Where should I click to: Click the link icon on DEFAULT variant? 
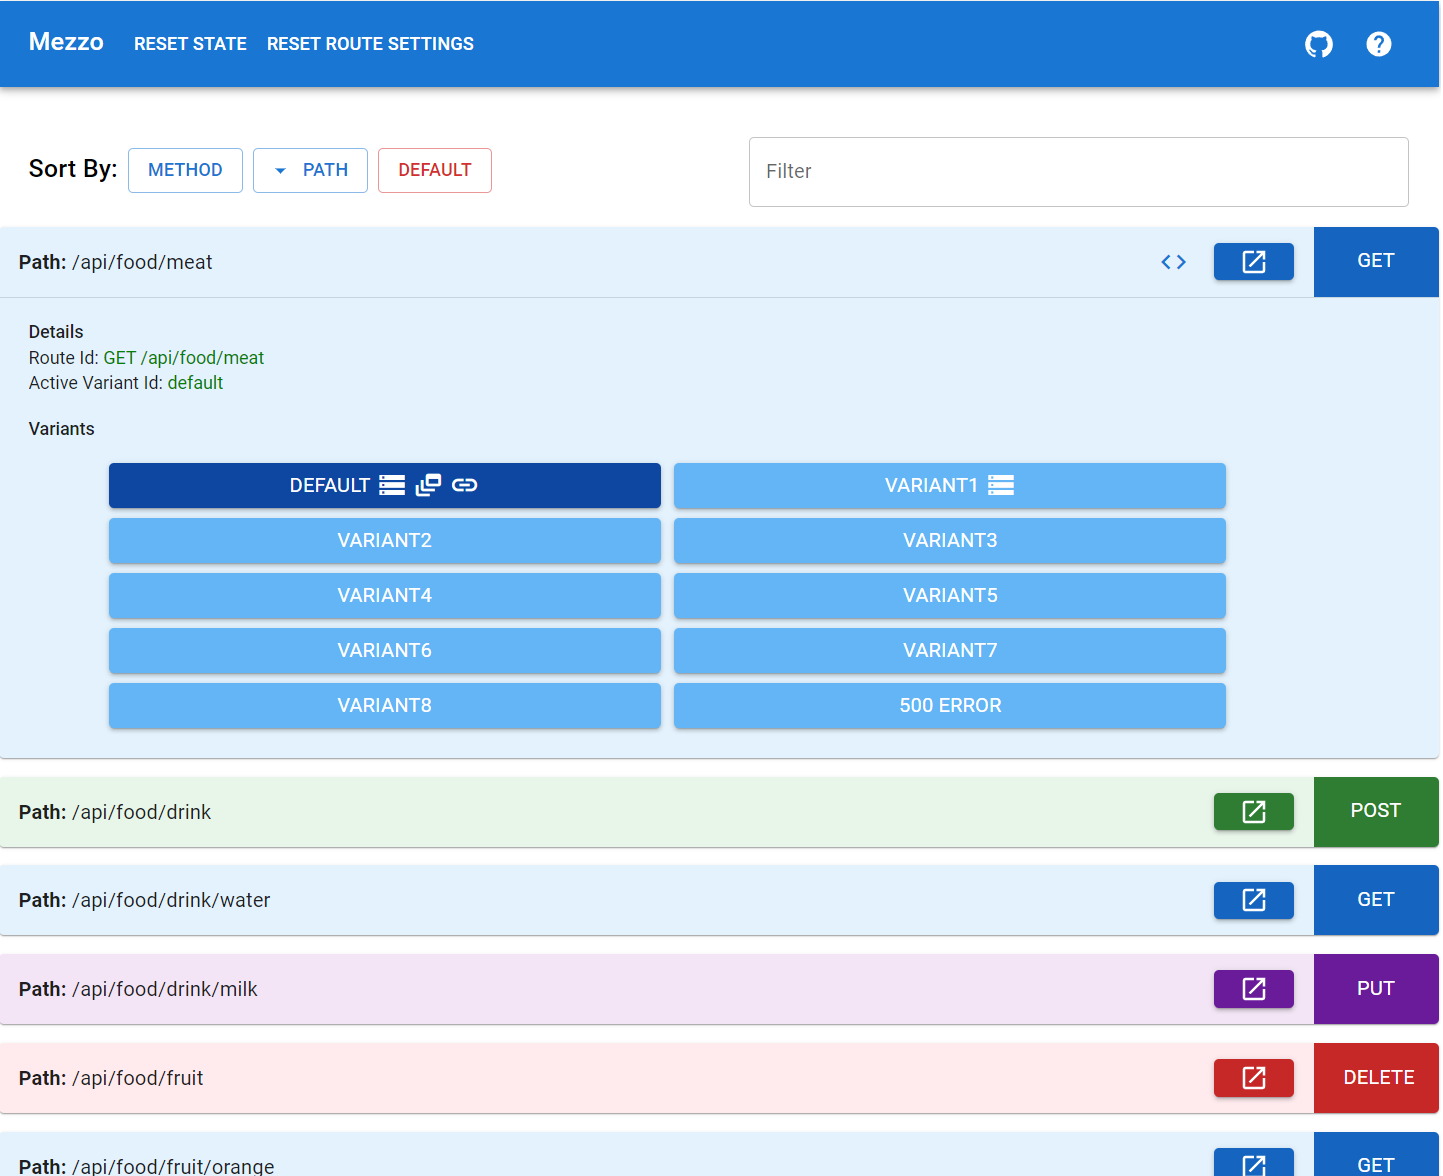(x=464, y=485)
